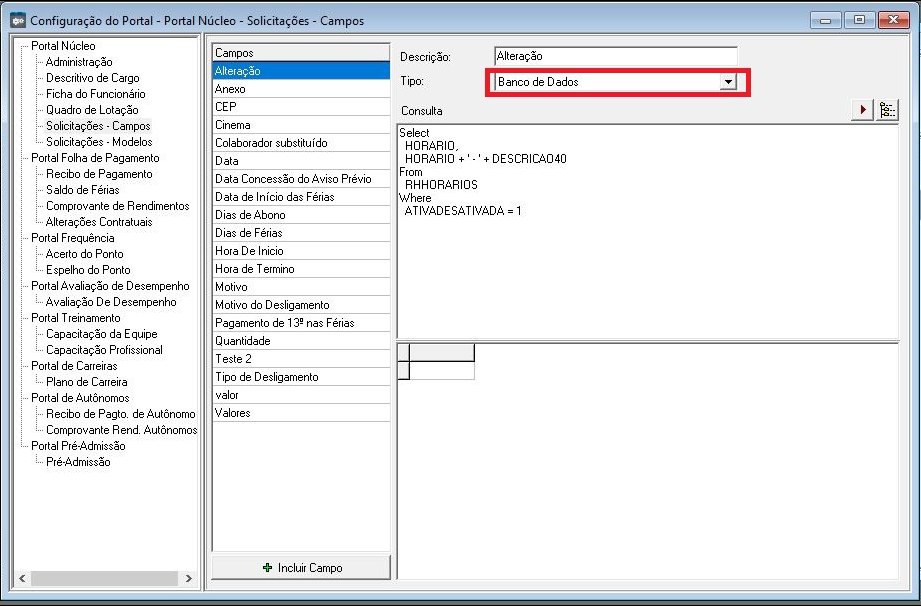The image size is (921, 606).
Task: Click the Descrição text field
Action: click(615, 57)
